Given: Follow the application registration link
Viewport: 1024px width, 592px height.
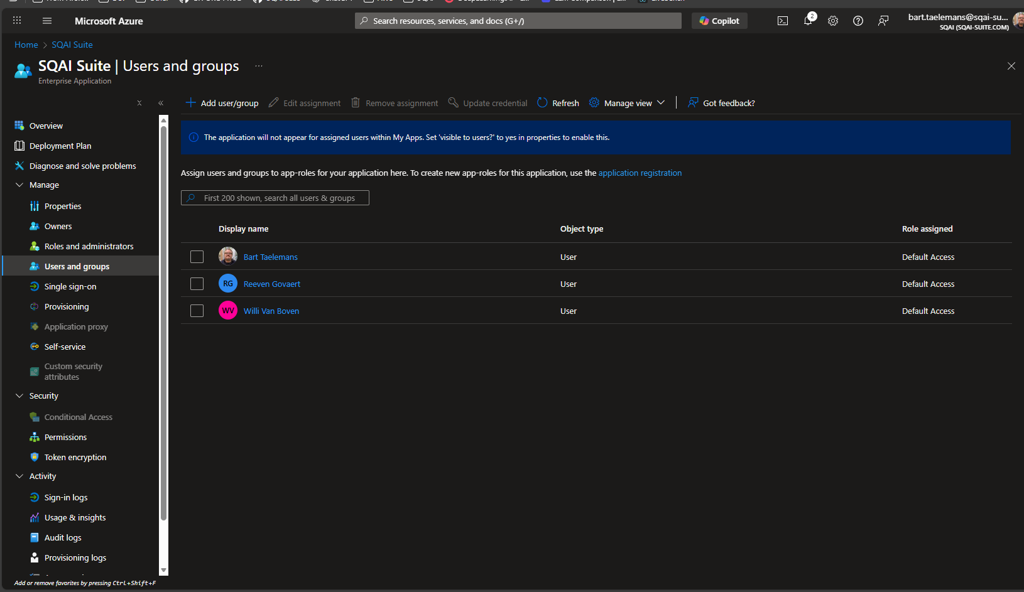Looking at the screenshot, I should tap(640, 173).
